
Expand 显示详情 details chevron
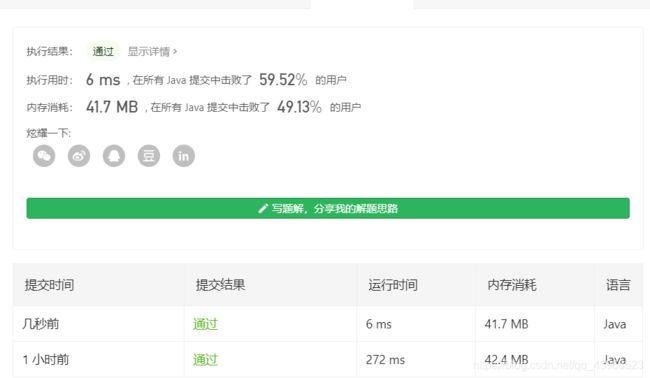[175, 51]
